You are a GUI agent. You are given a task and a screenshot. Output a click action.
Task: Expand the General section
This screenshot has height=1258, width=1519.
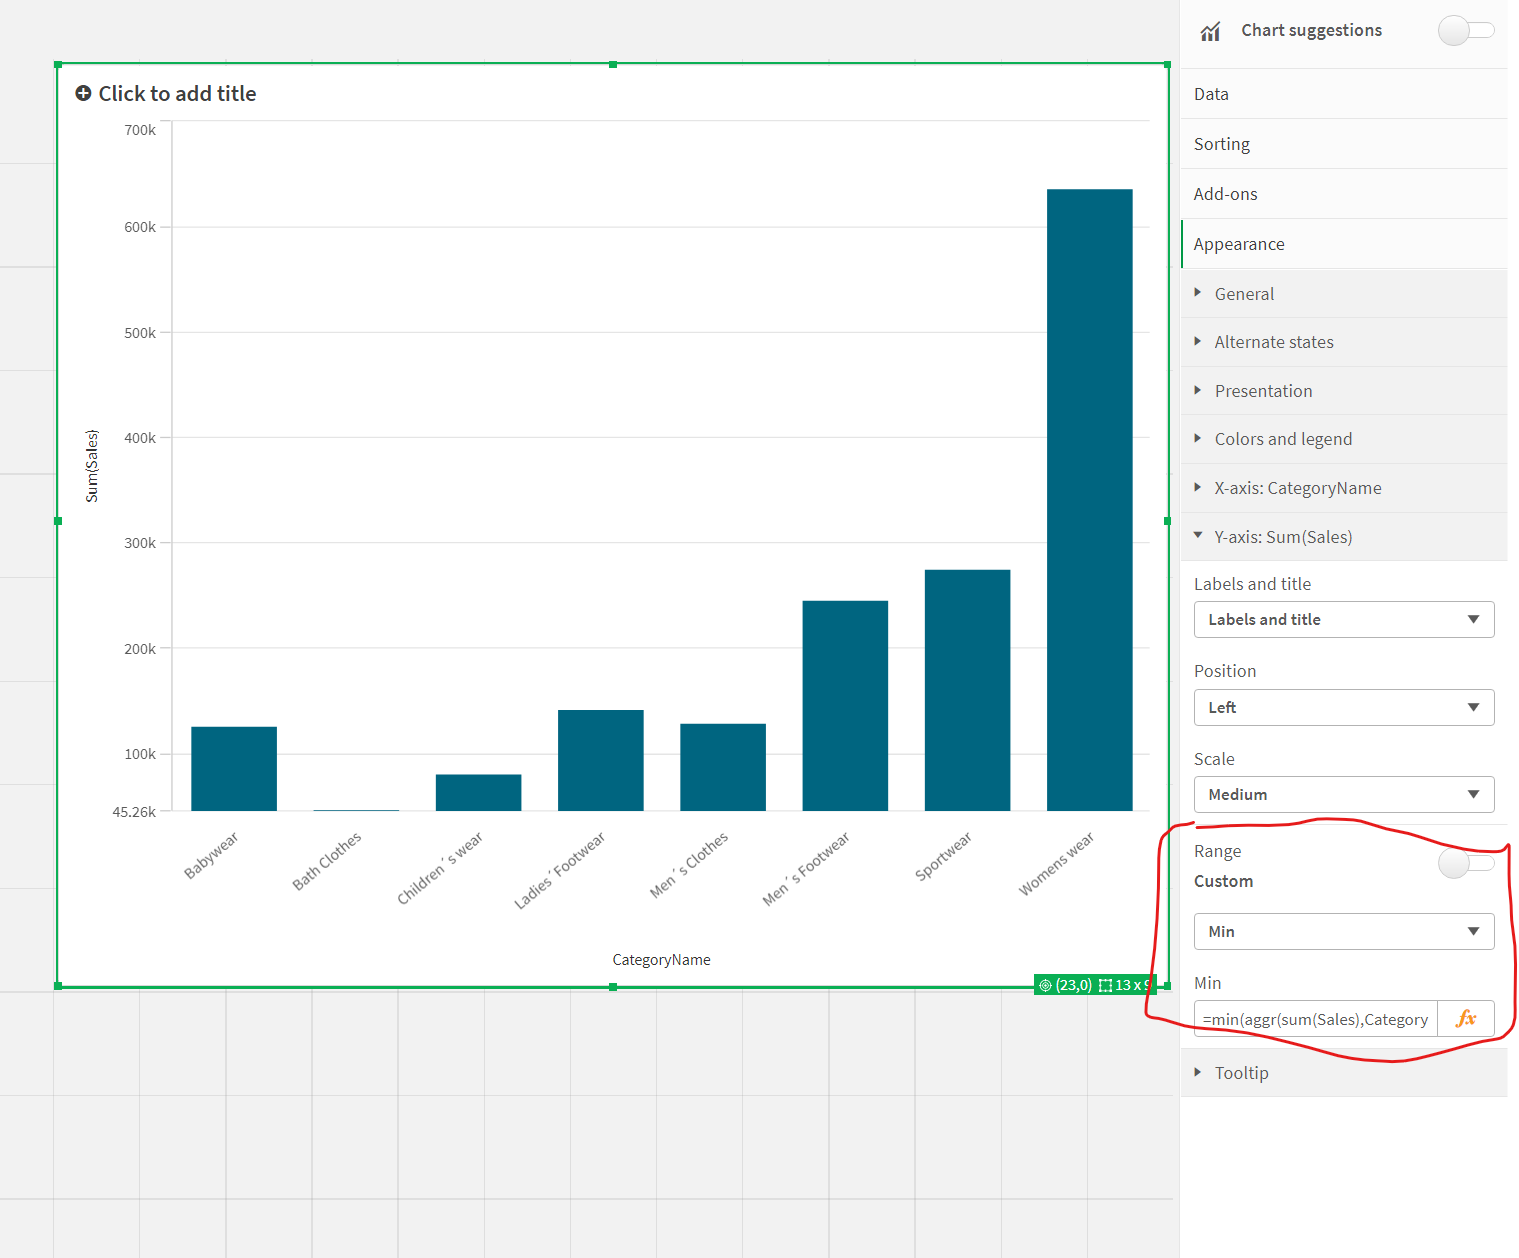pos(1244,294)
